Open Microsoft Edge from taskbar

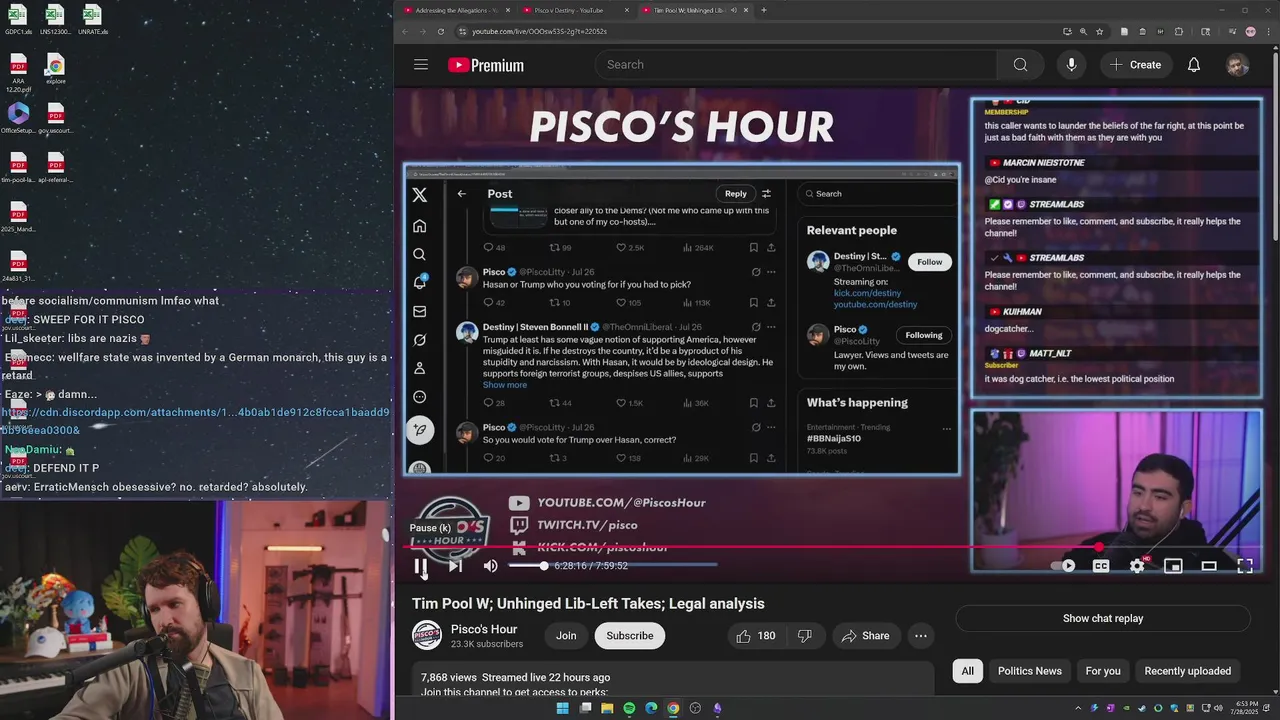click(x=651, y=708)
